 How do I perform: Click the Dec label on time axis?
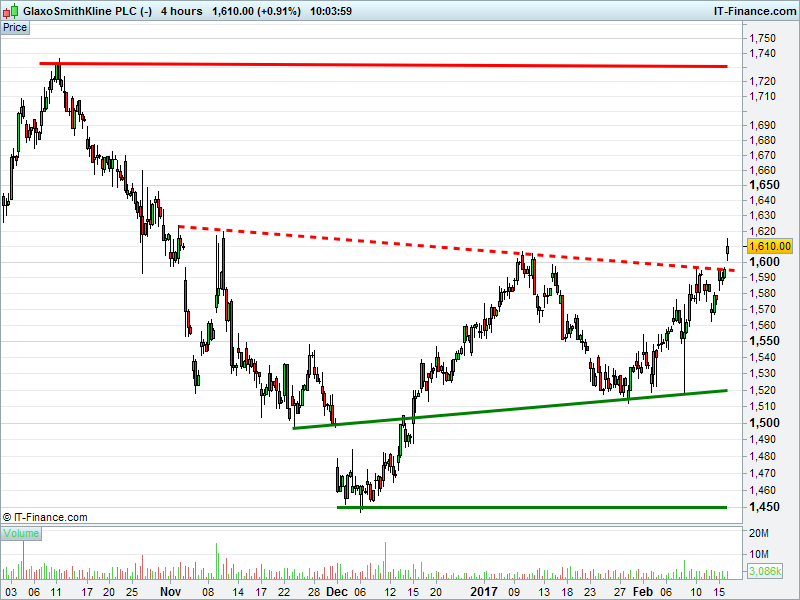[x=337, y=592]
